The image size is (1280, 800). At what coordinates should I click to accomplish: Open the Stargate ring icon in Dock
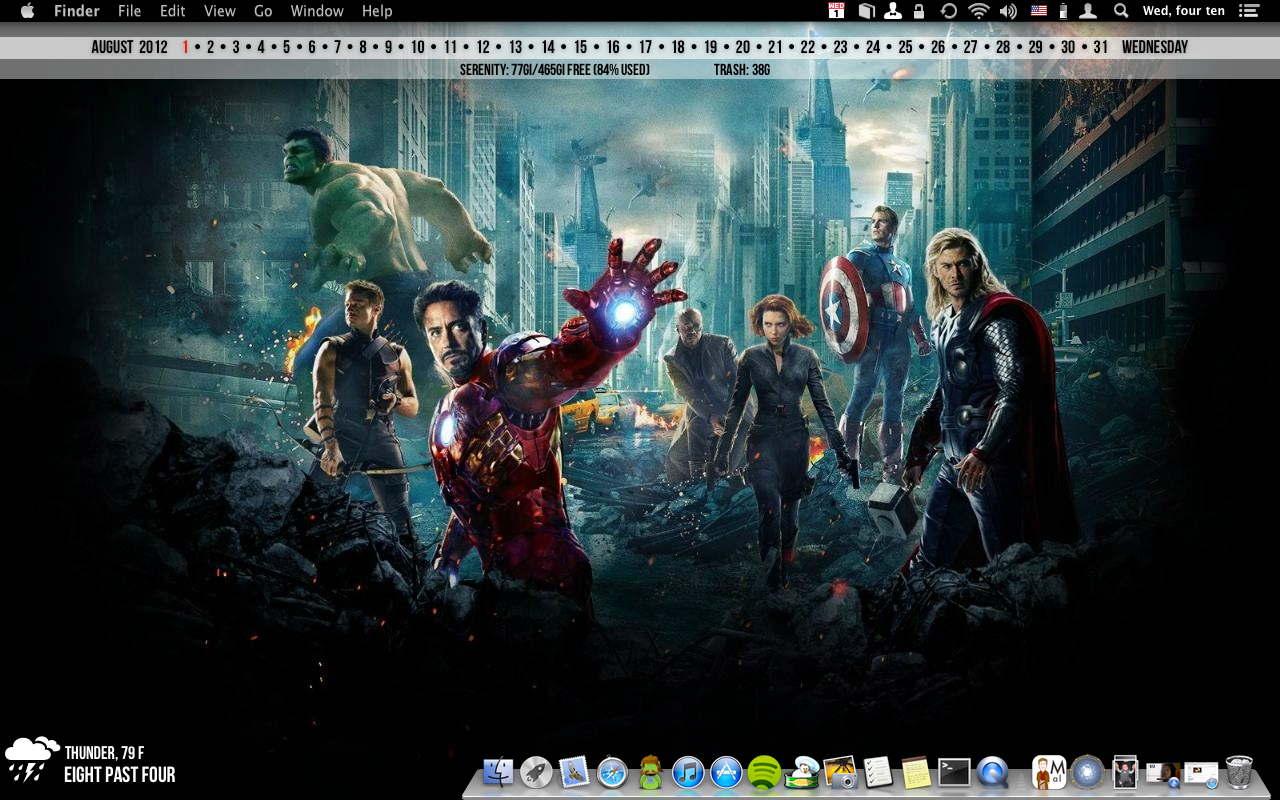click(1087, 772)
